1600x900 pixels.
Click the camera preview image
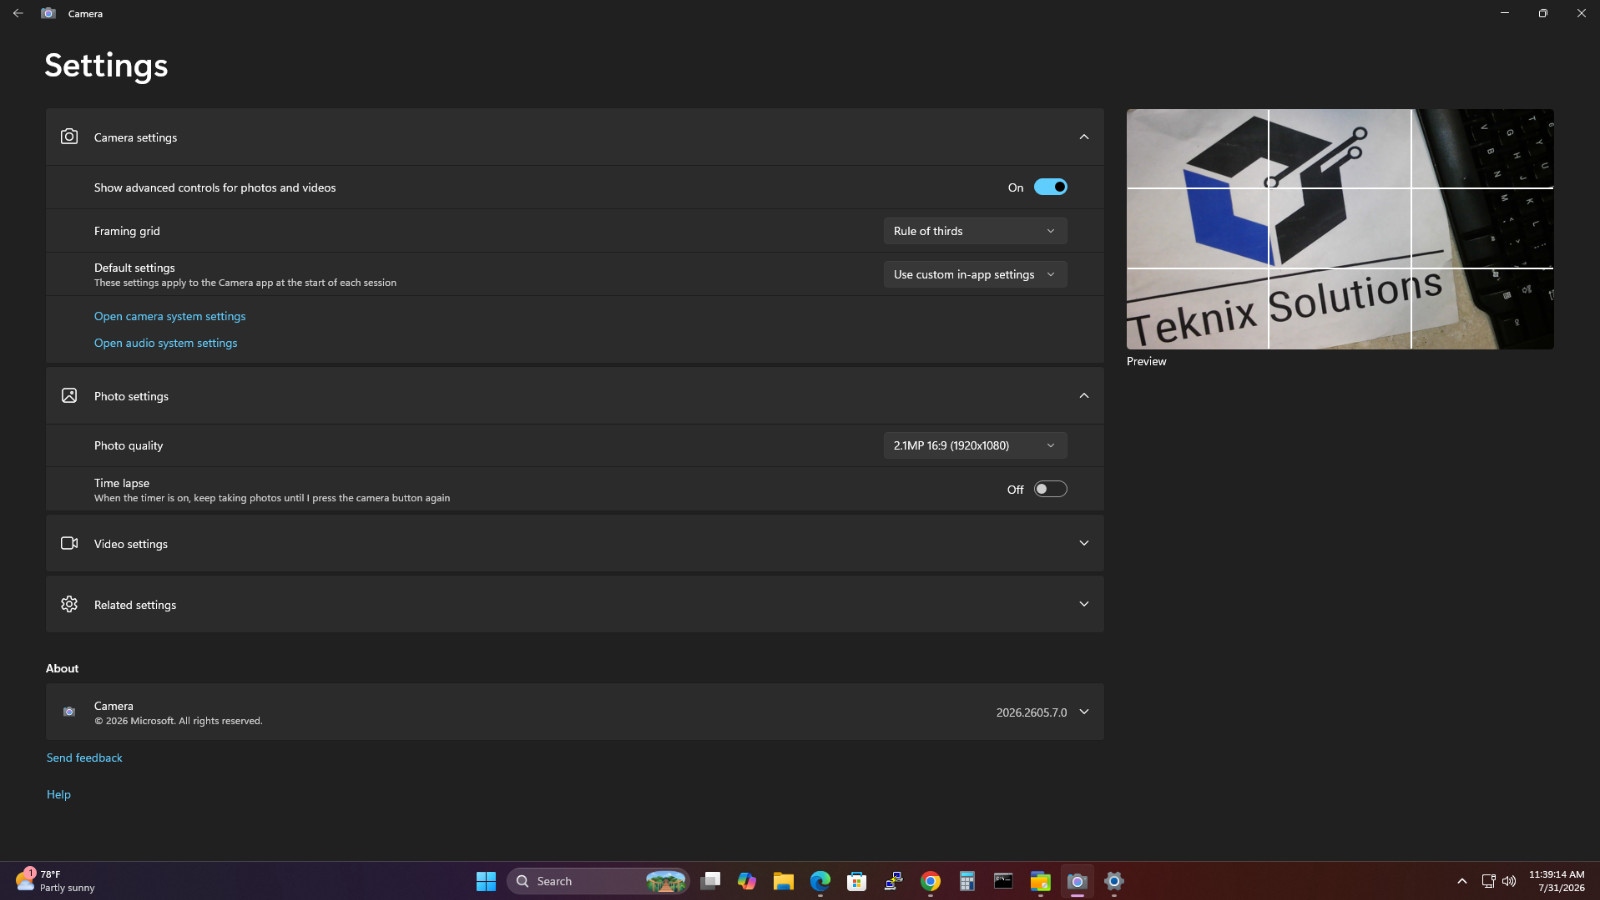[1340, 229]
